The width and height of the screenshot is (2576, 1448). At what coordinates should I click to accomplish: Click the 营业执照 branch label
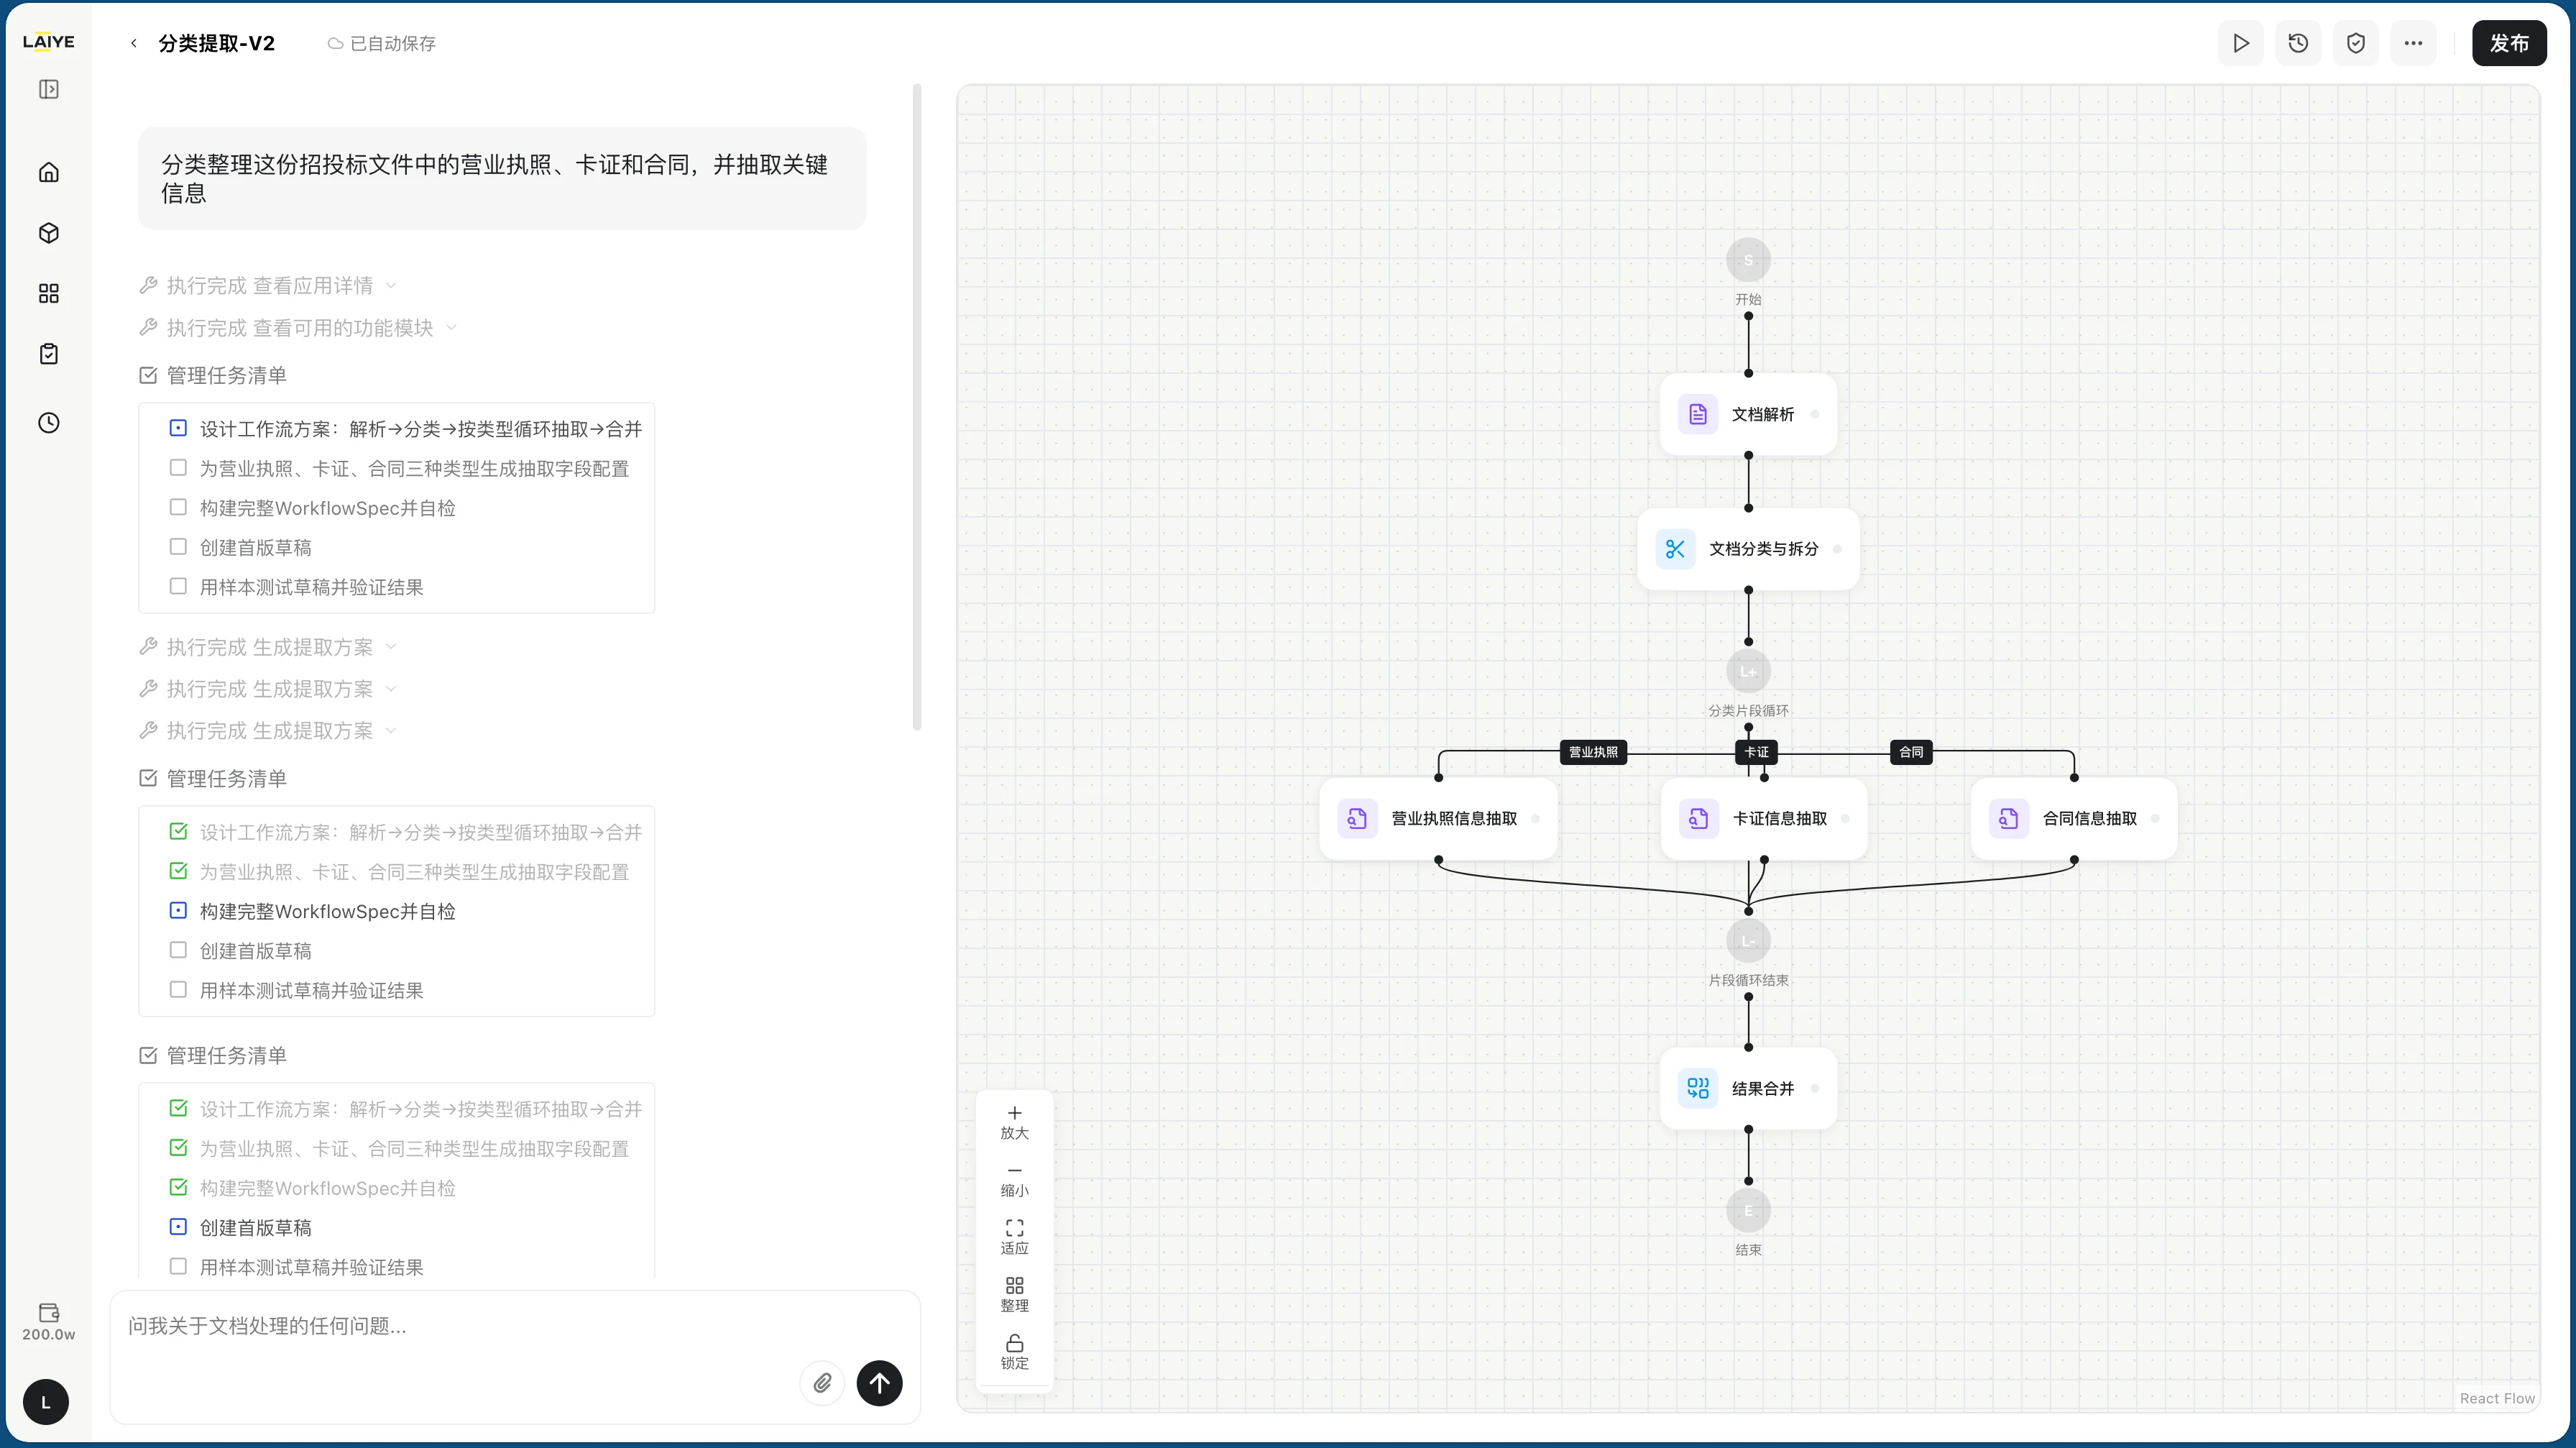tap(1593, 752)
